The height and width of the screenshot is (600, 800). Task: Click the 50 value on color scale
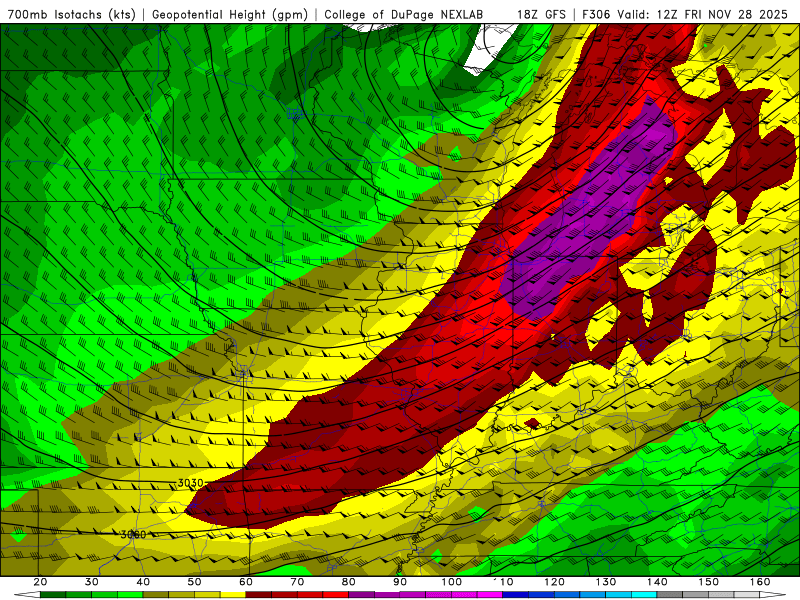click(x=194, y=582)
